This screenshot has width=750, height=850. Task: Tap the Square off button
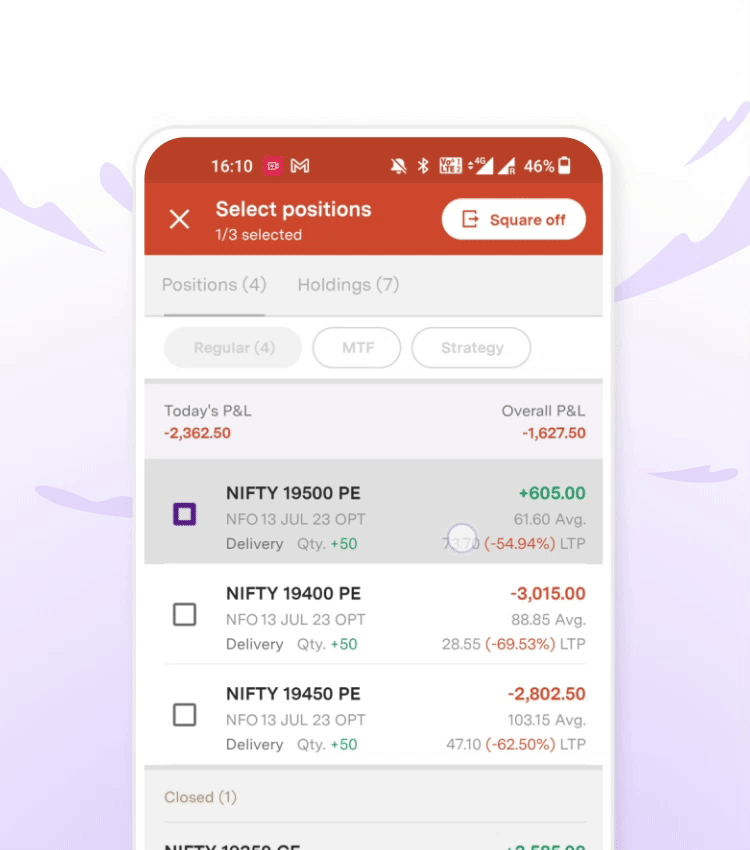pos(513,220)
